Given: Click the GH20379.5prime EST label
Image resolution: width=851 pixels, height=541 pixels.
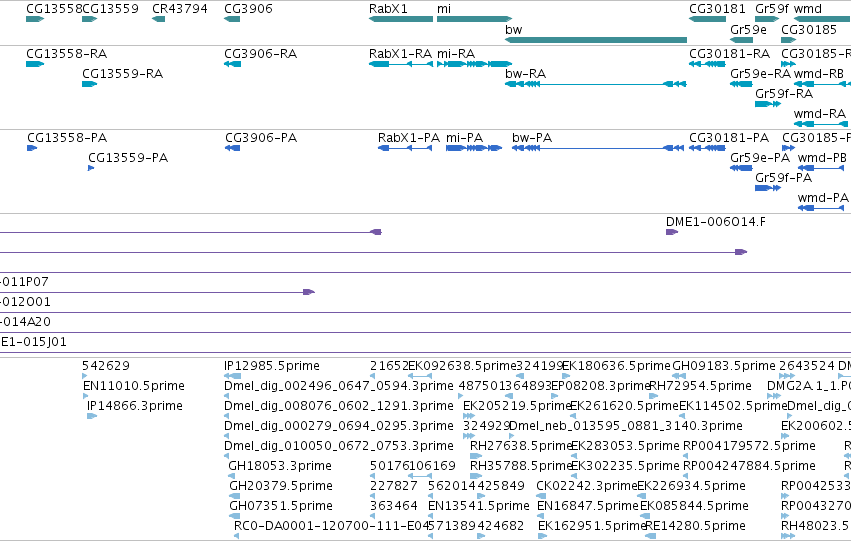Looking at the screenshot, I should (x=281, y=487).
